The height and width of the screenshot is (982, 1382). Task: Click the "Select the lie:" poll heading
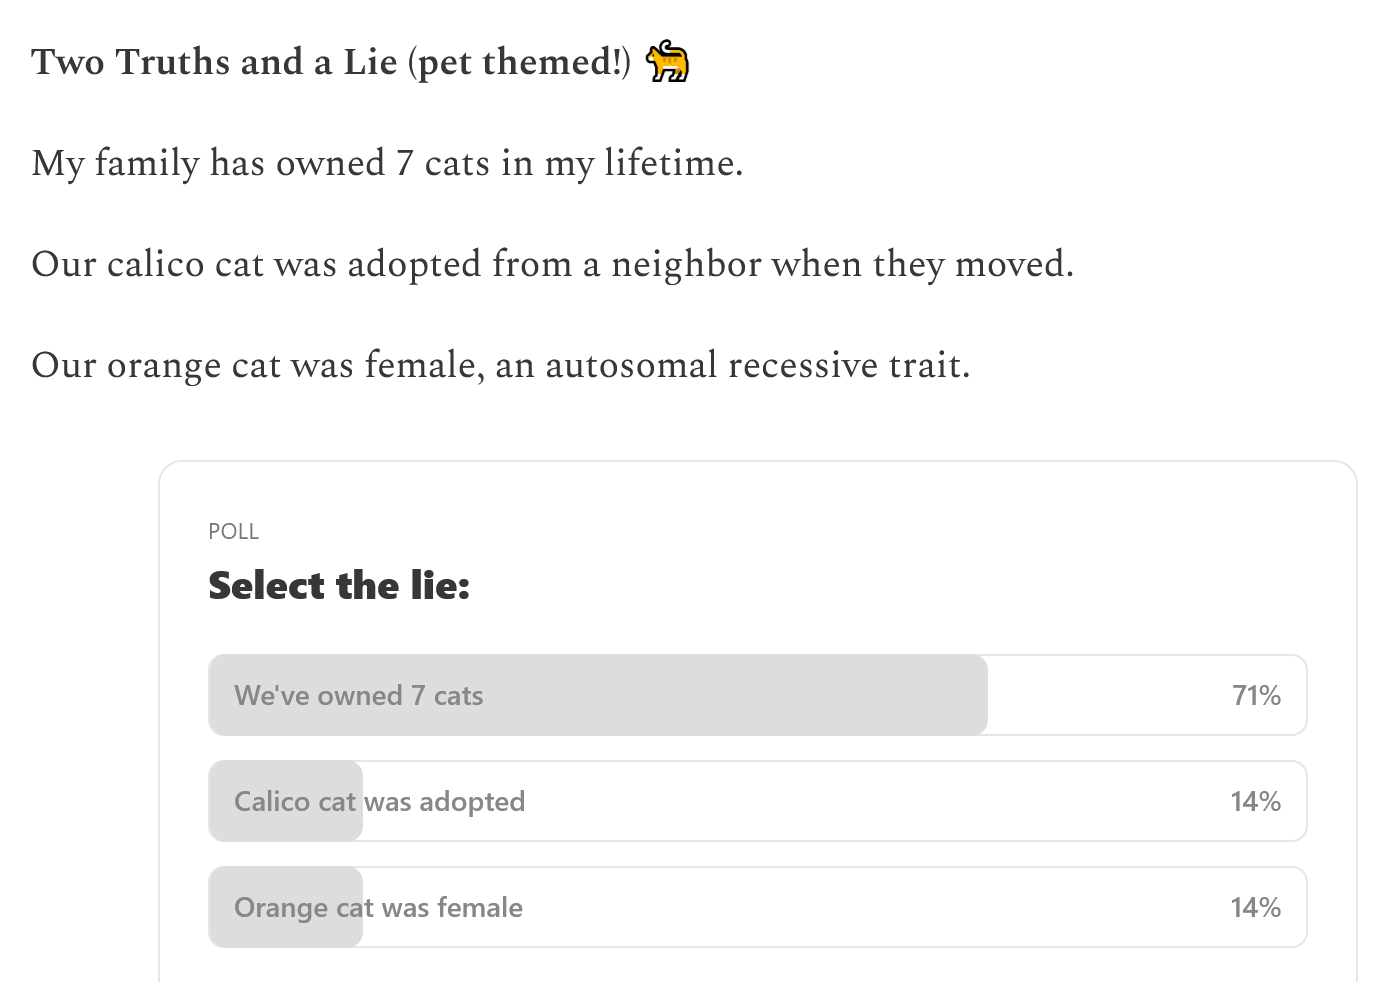click(339, 586)
